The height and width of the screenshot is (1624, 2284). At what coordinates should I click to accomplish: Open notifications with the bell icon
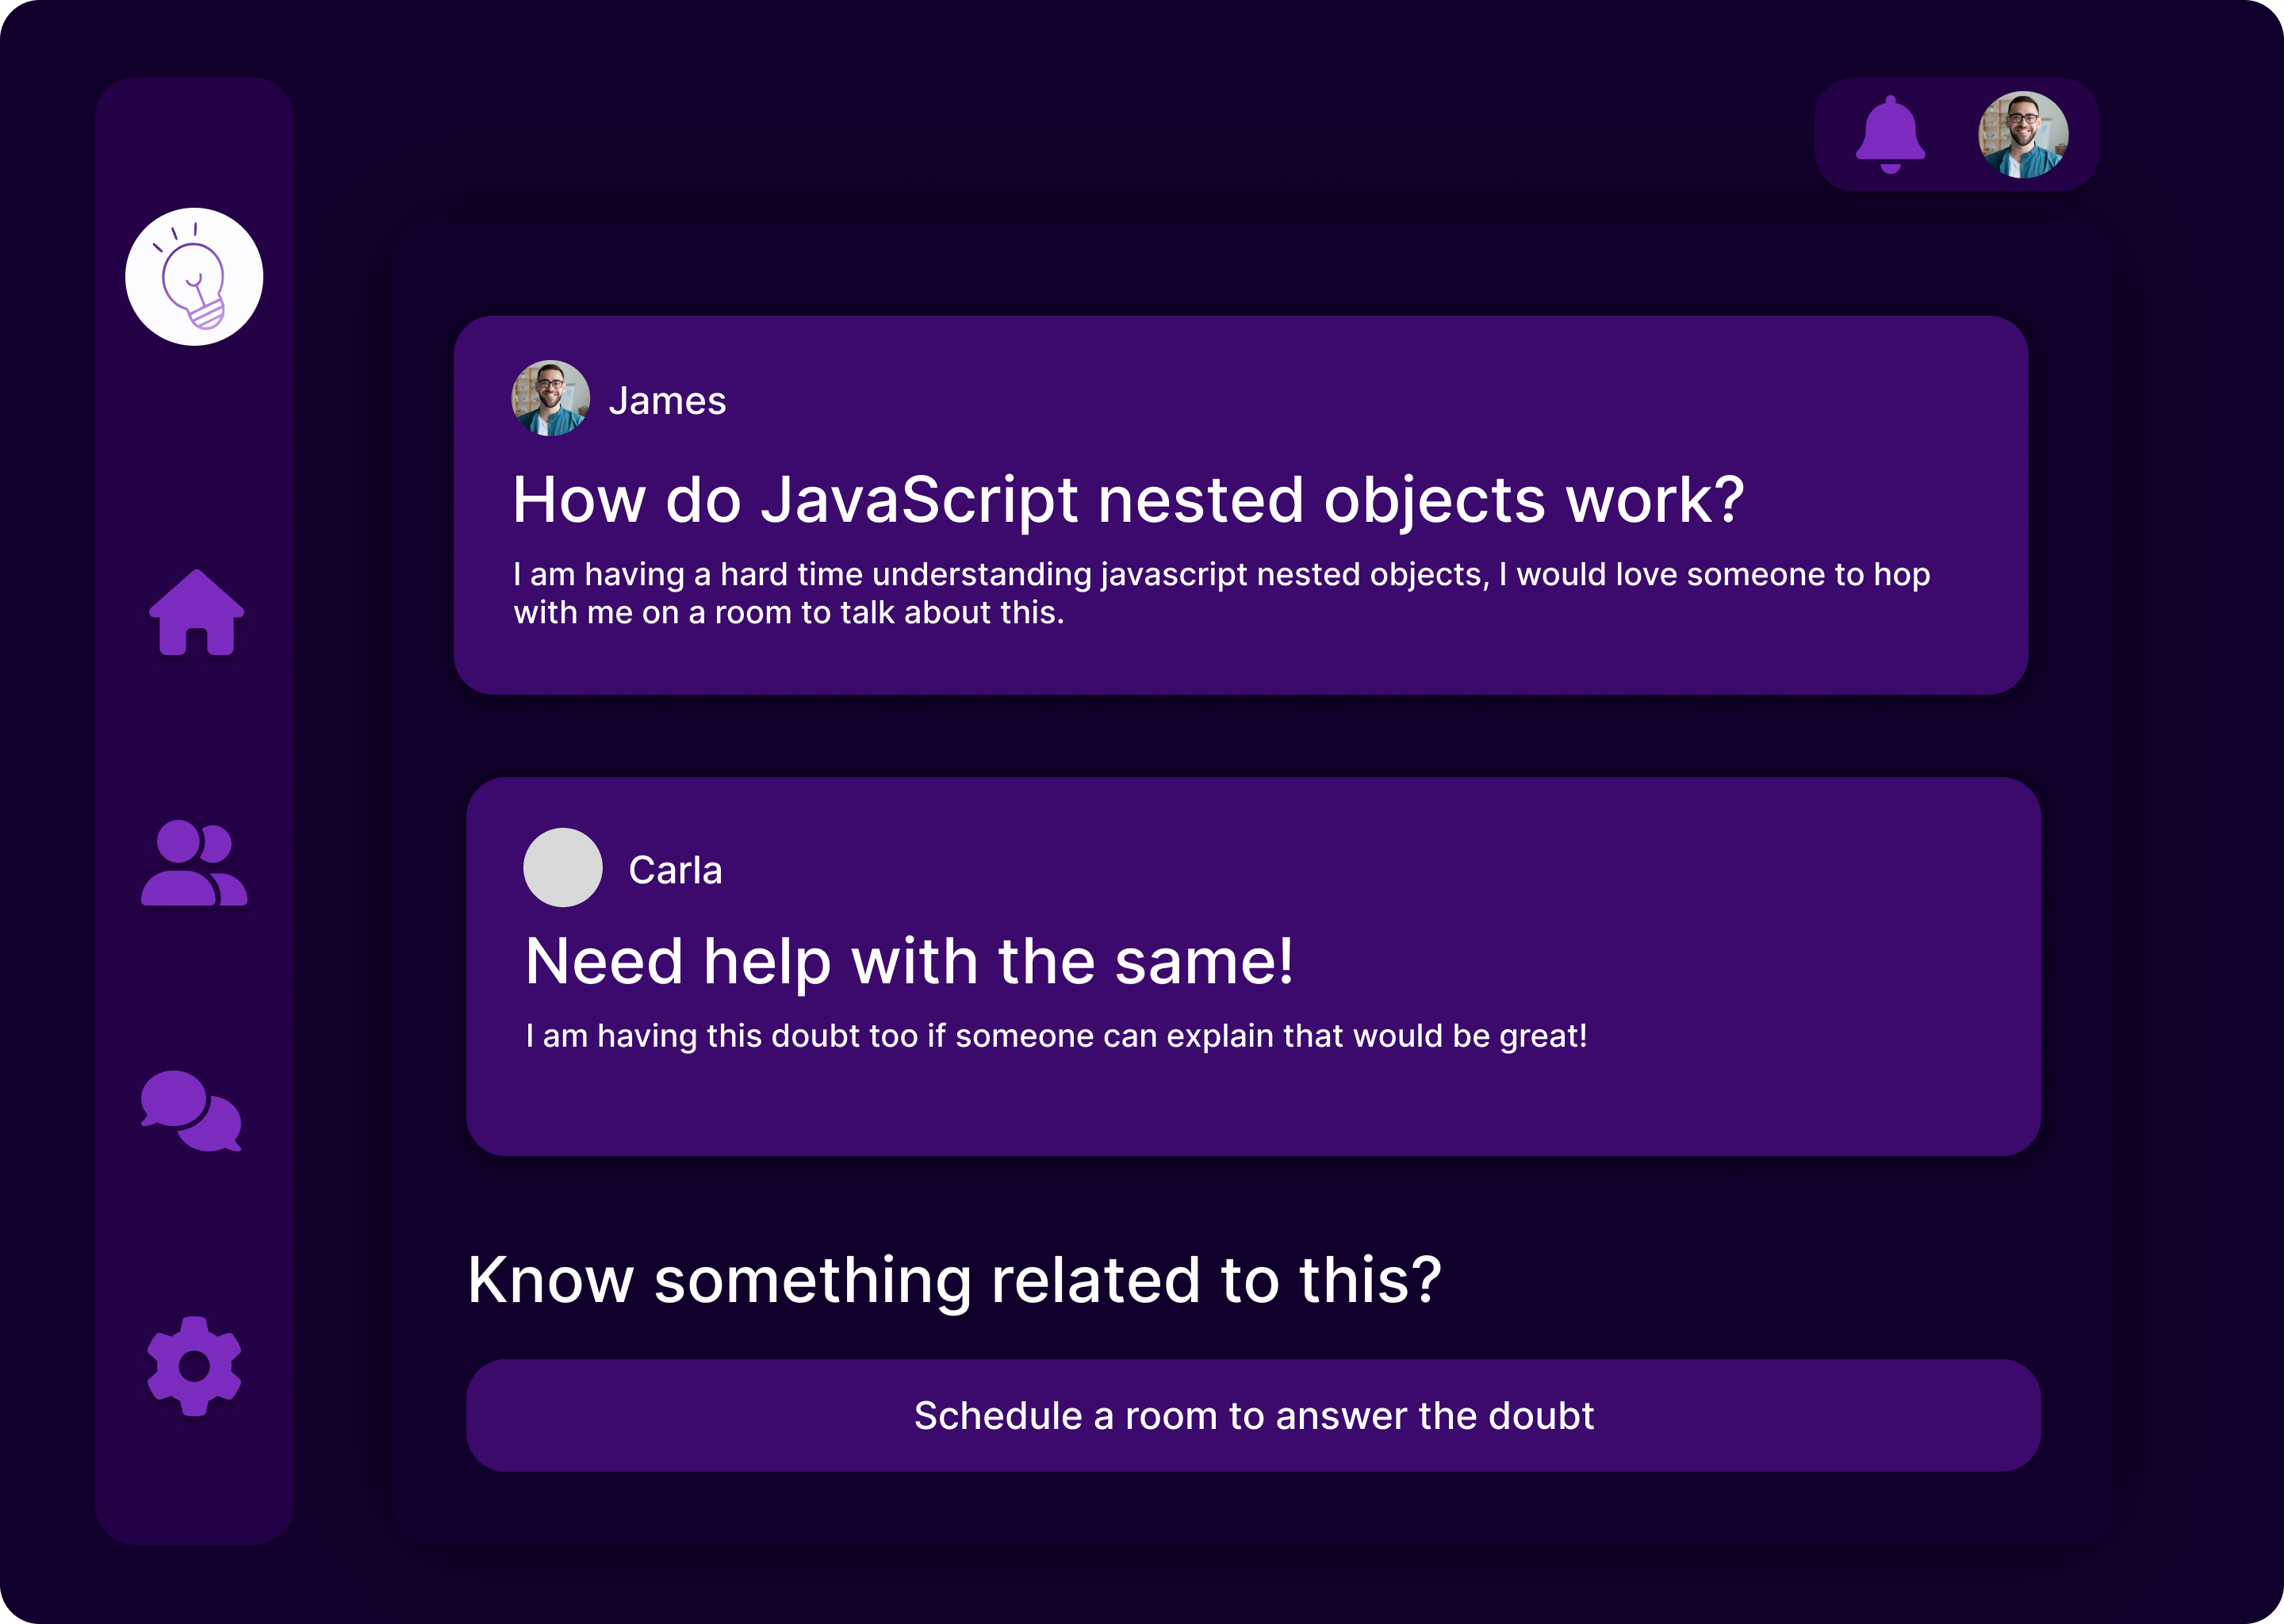pos(1889,134)
